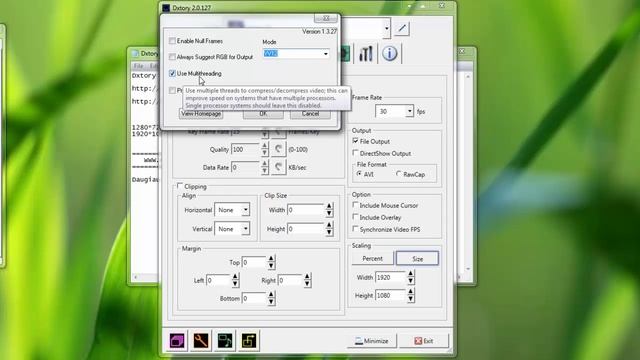Select the Size scaling button
The image size is (640, 360).
pos(417,259)
